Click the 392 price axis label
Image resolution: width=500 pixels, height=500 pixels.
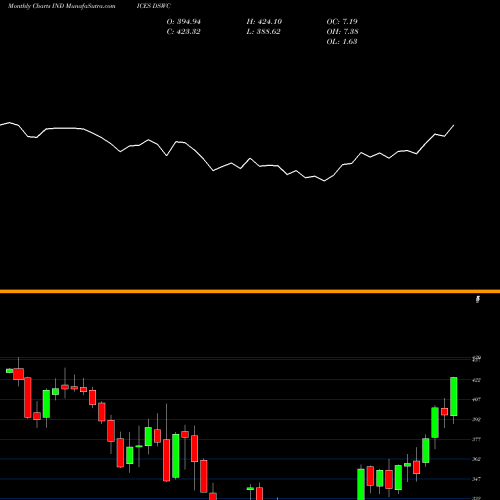click(477, 419)
